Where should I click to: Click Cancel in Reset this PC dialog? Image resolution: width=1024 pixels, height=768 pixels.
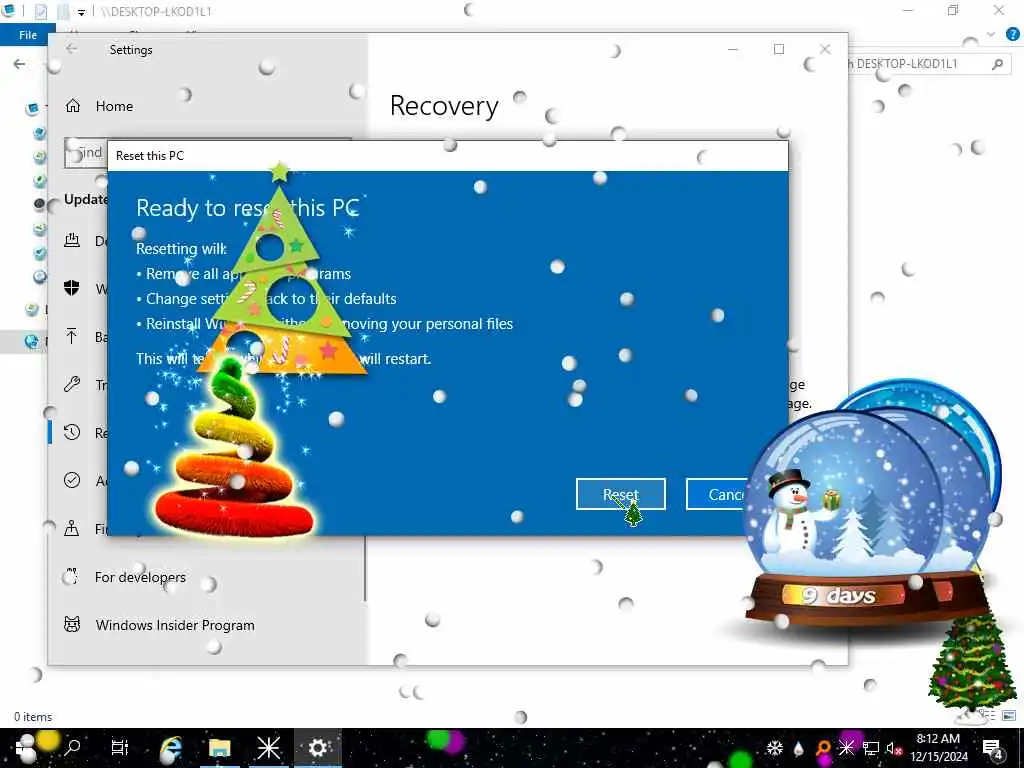click(x=725, y=494)
